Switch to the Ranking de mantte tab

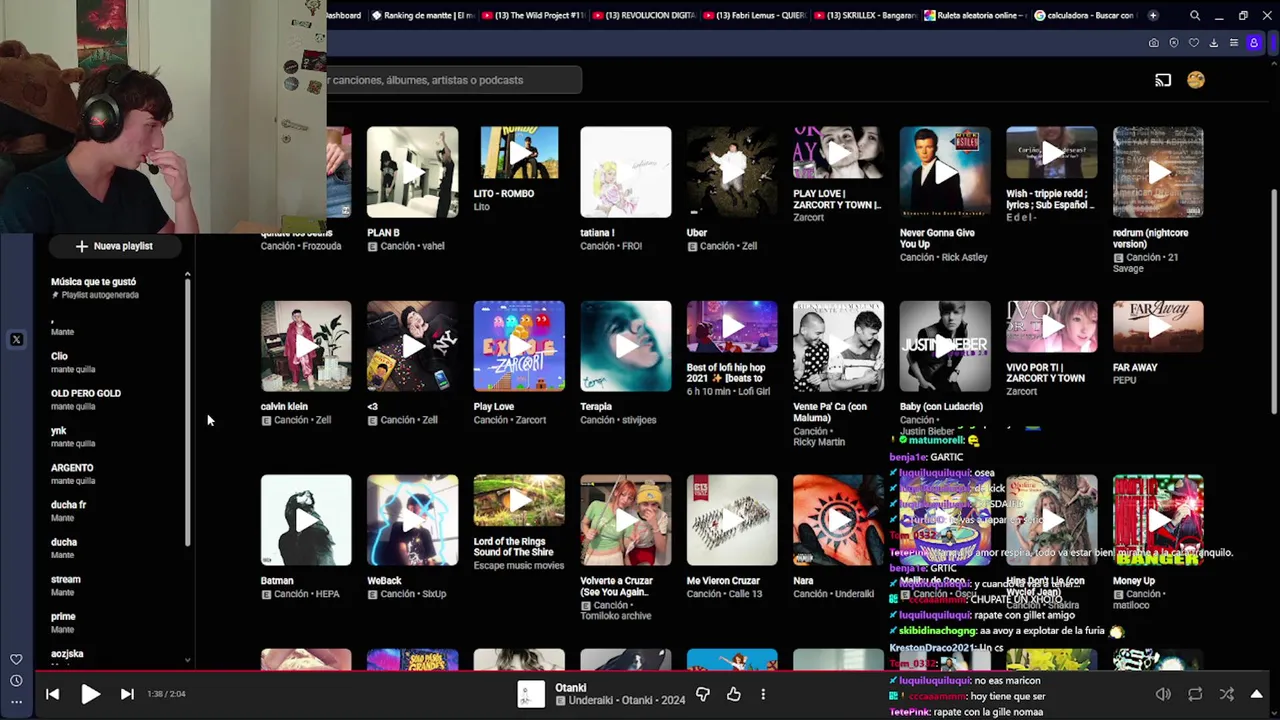click(422, 15)
